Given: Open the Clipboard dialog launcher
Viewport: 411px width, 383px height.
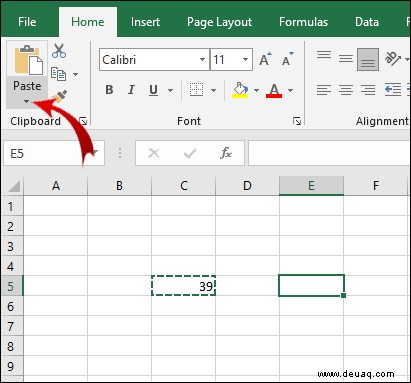Looking at the screenshot, I should pyautogui.click(x=83, y=121).
